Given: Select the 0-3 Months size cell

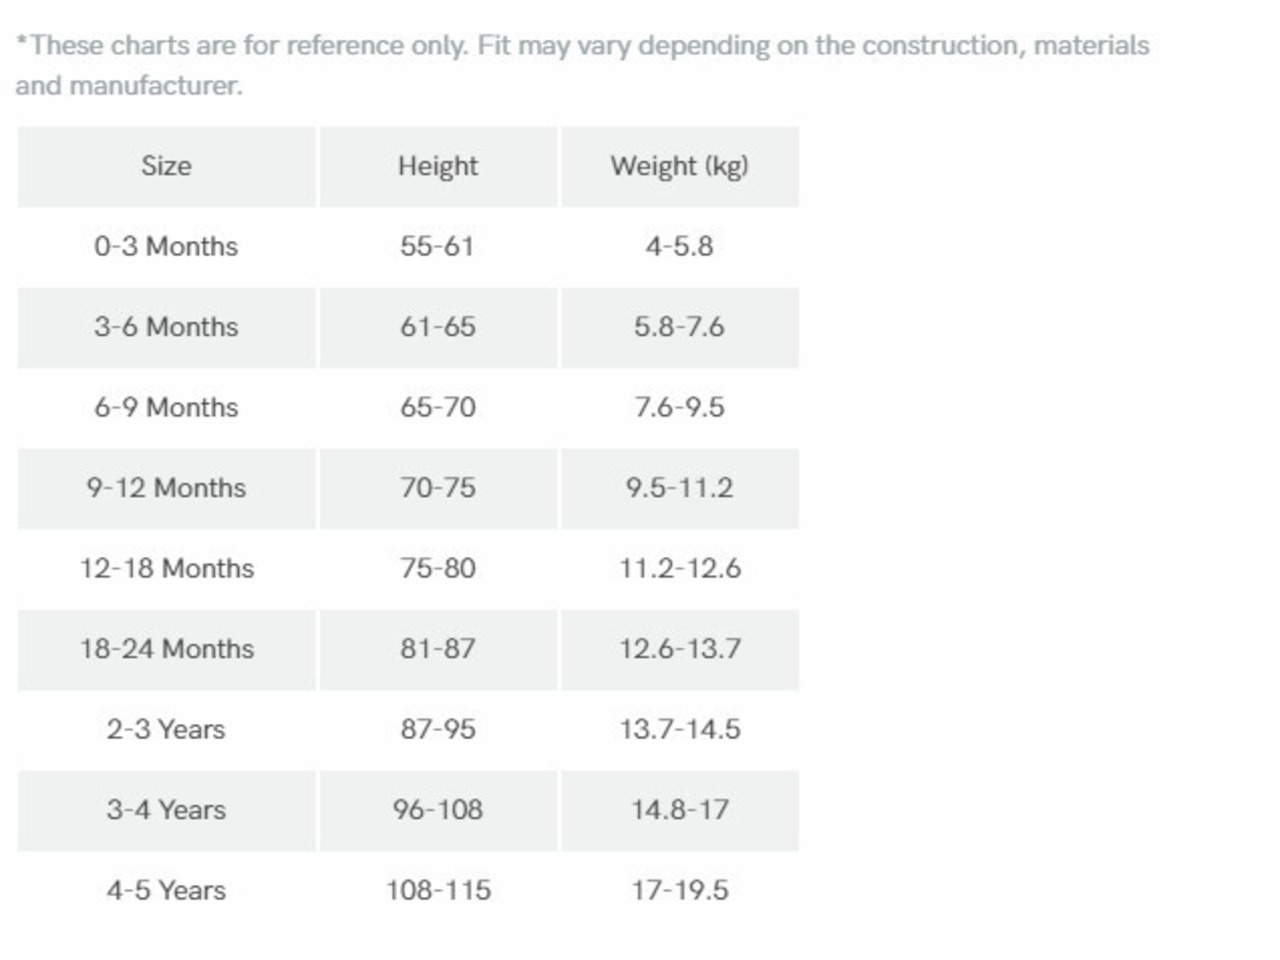Looking at the screenshot, I should pyautogui.click(x=166, y=246).
